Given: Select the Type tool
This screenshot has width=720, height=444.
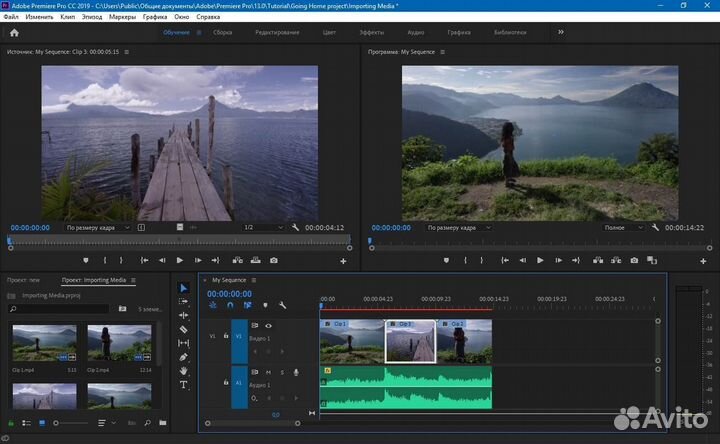Looking at the screenshot, I should [184, 384].
